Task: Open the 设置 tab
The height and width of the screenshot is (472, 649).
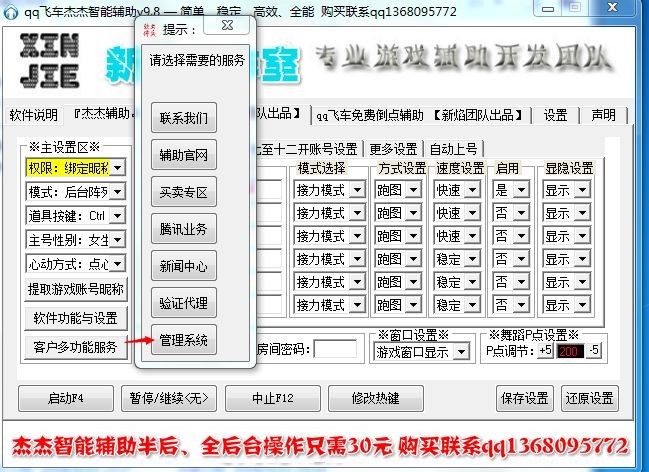Action: click(555, 115)
